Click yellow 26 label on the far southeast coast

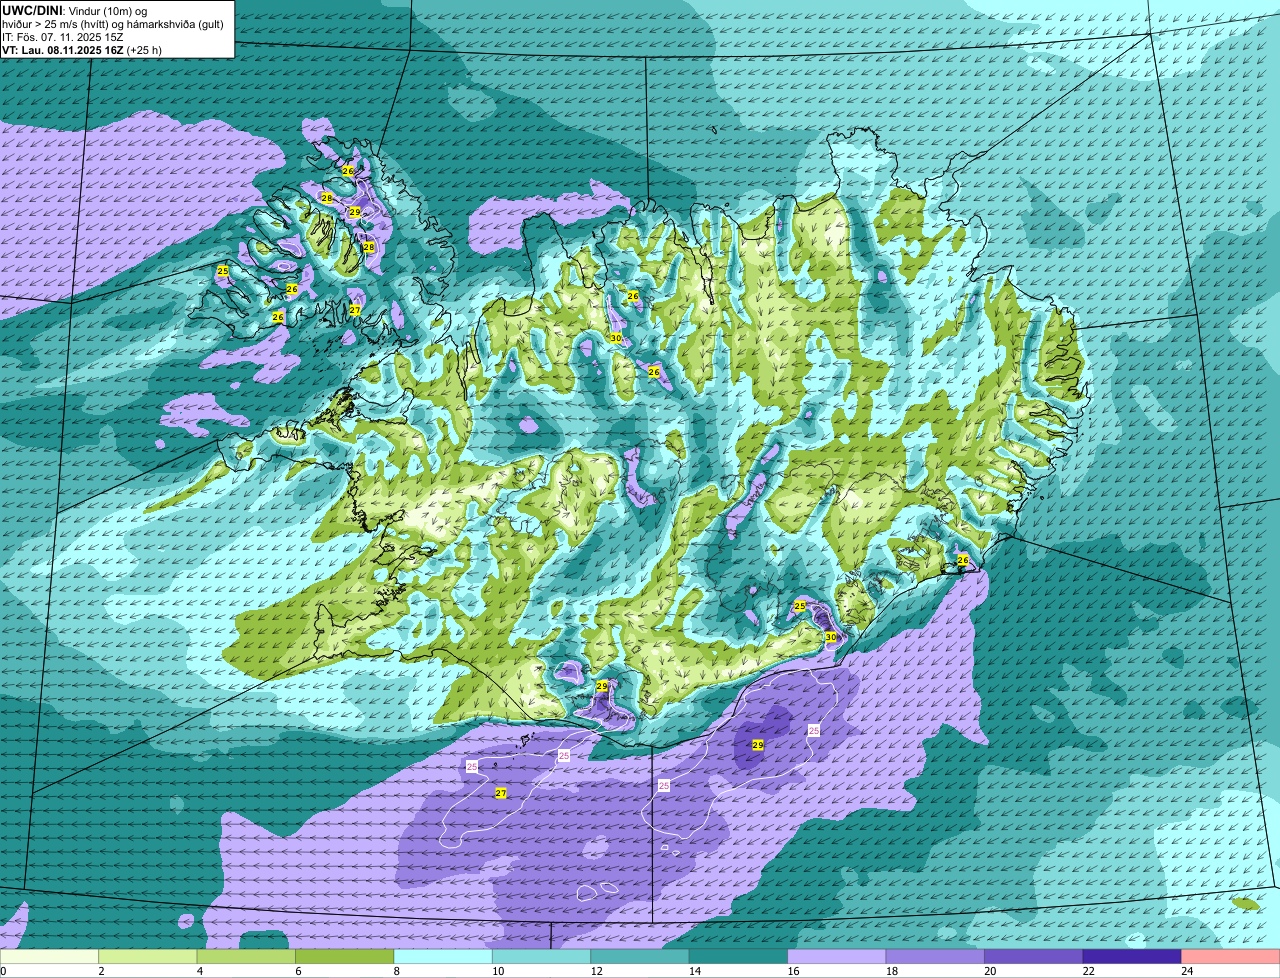(963, 560)
